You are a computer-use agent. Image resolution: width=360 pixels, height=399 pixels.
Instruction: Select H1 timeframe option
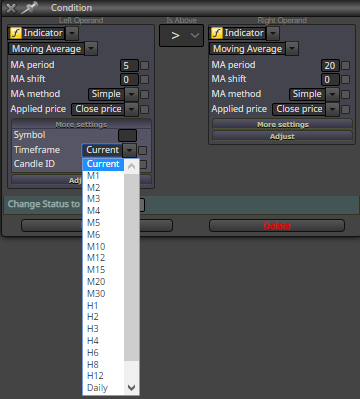(103, 306)
